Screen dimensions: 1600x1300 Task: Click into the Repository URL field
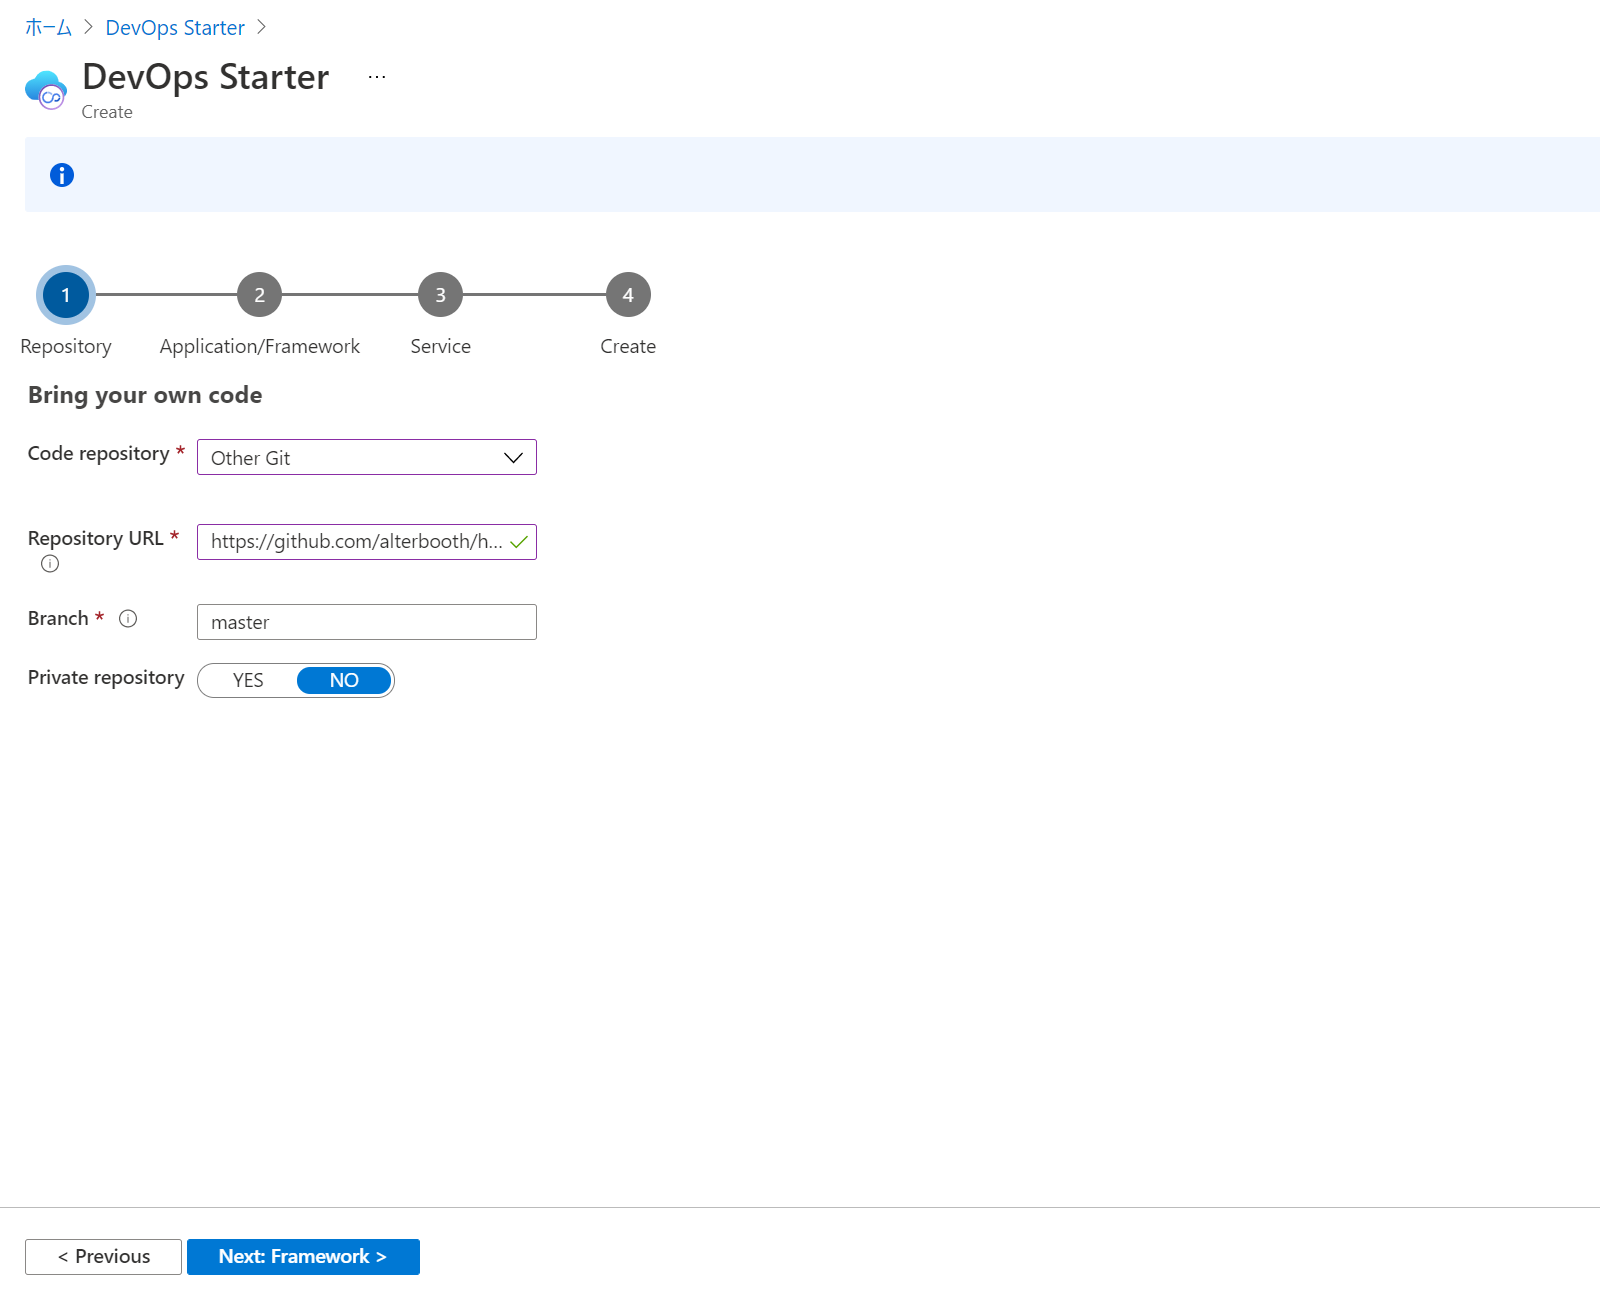[367, 542]
